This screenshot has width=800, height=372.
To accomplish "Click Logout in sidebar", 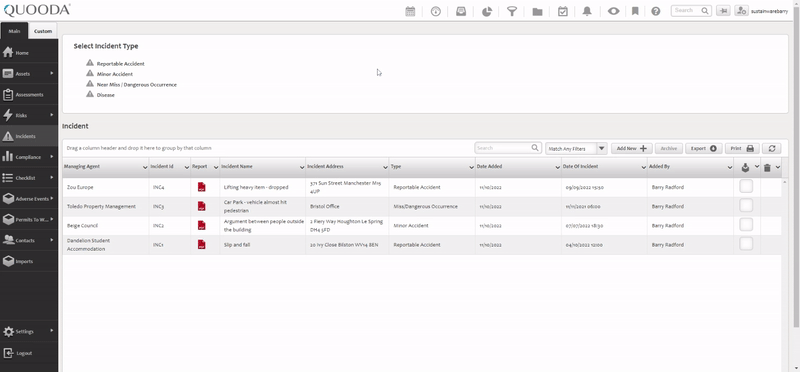I will (x=29, y=353).
